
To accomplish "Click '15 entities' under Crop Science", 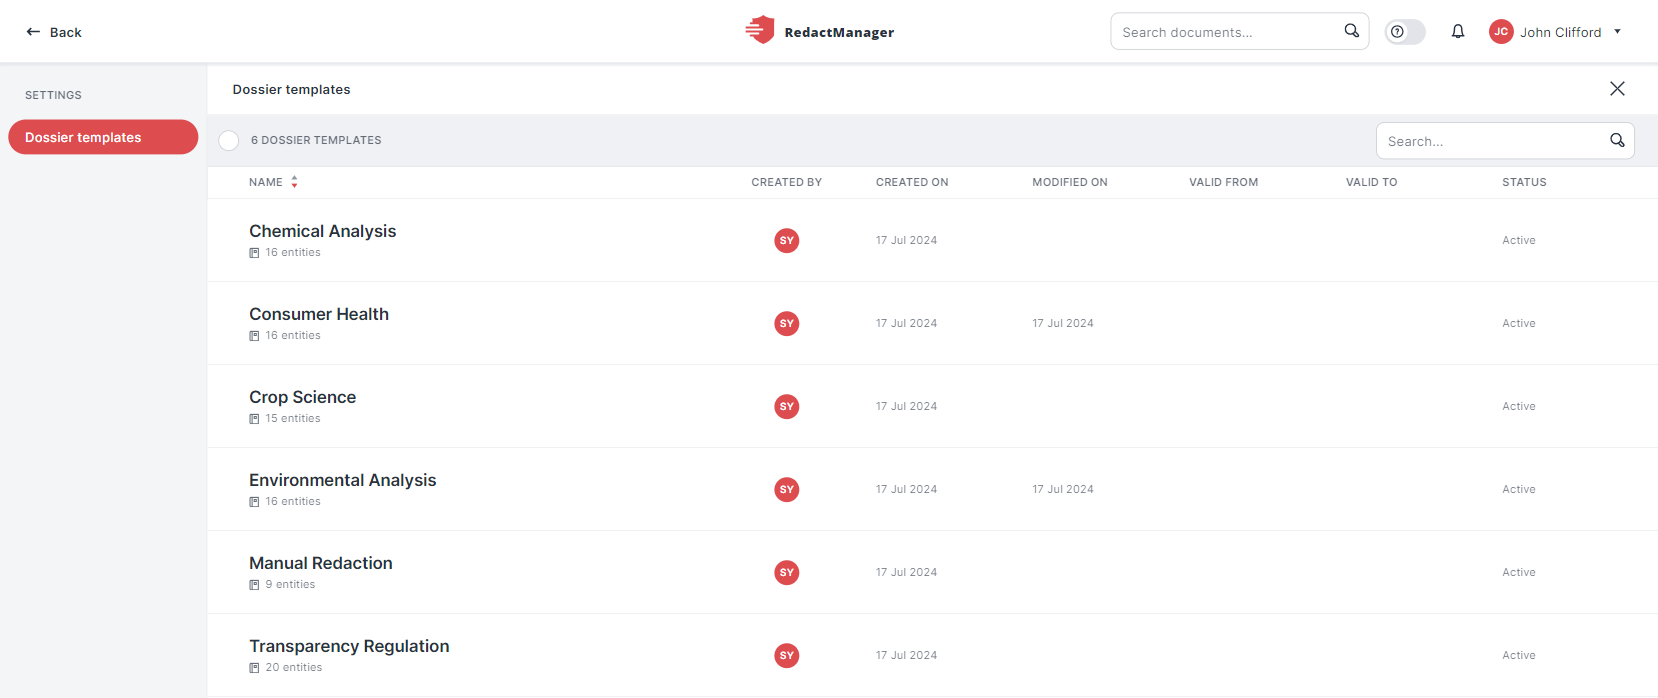I will click(293, 419).
